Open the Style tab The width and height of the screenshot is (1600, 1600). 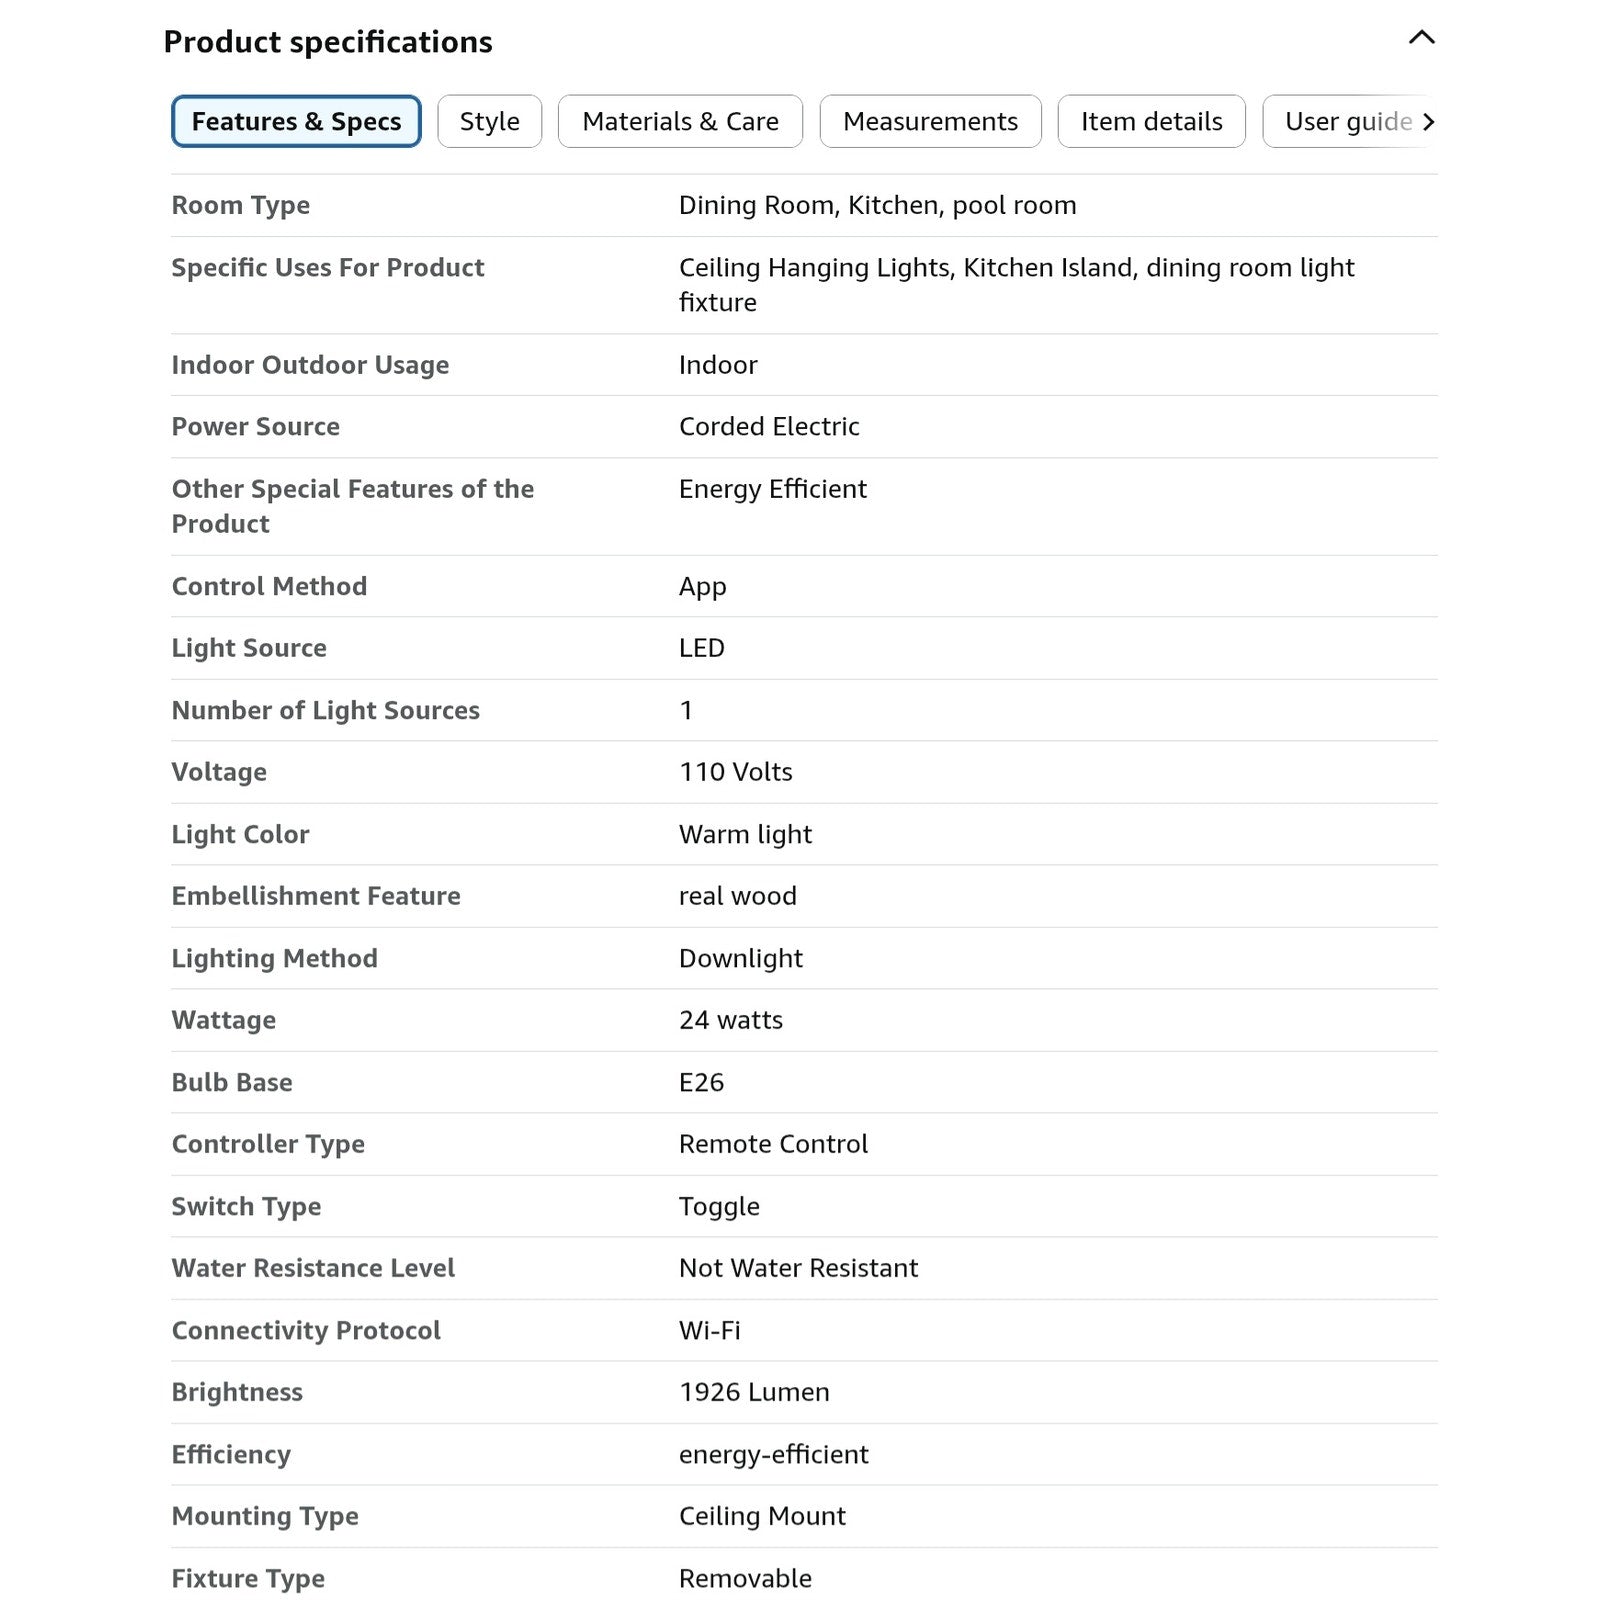pos(490,121)
